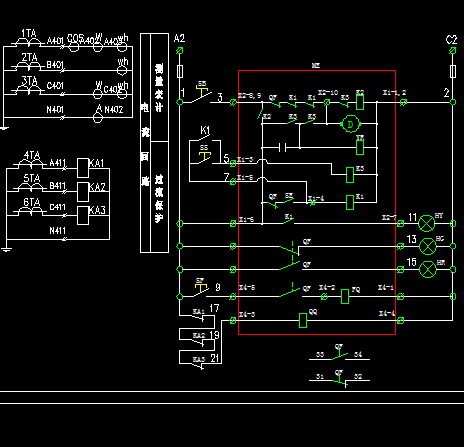464x447 pixels.
Task: Select wire number 11 beside the HY lamp
Action: 413,217
